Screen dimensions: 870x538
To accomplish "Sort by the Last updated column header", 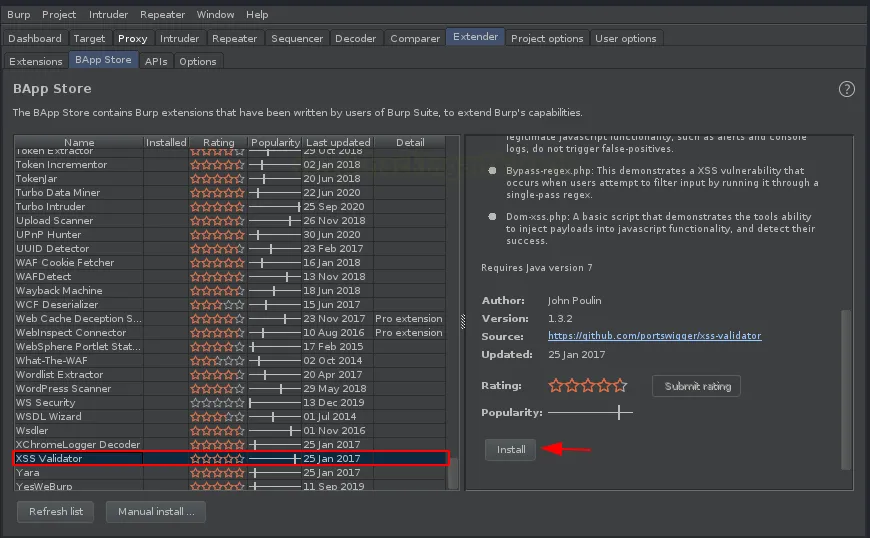I will 338,143.
